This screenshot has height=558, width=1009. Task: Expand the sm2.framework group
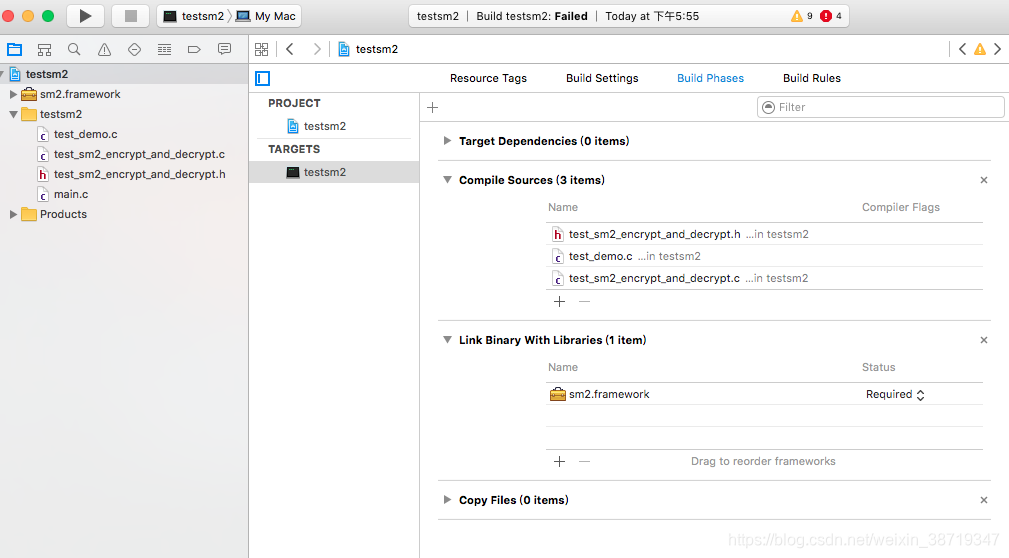13,94
